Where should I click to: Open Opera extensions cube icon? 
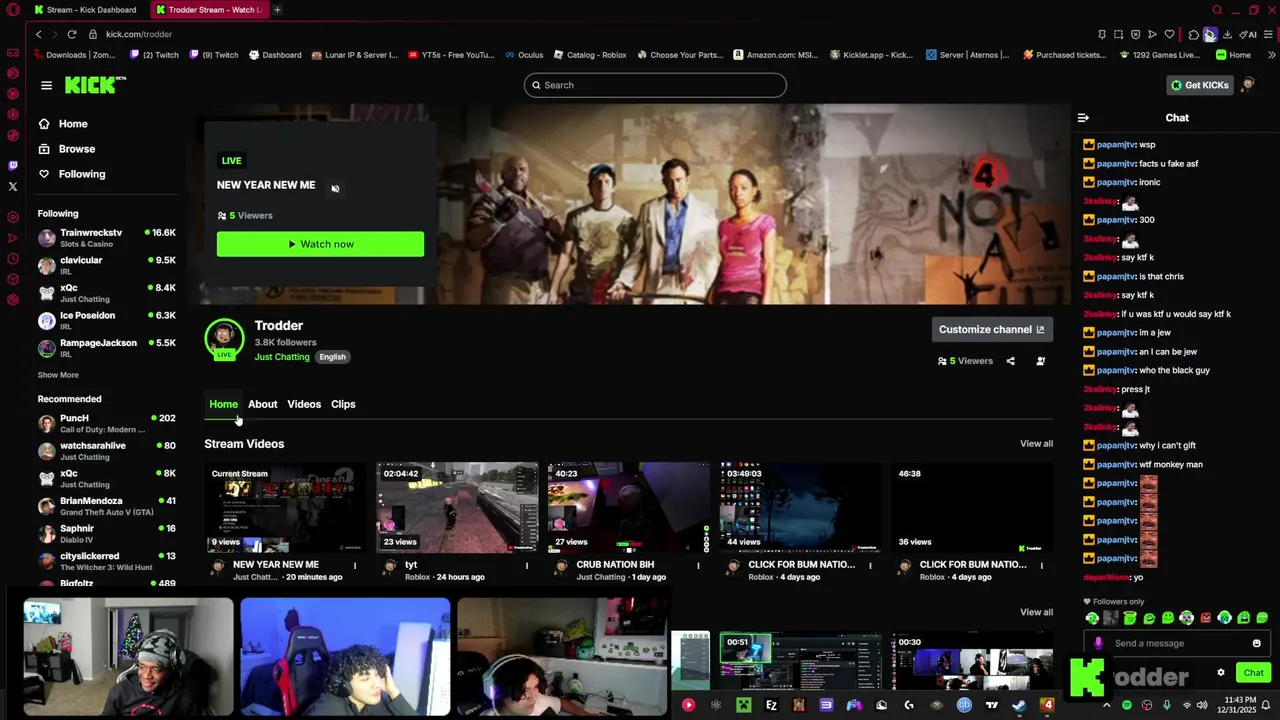(1193, 34)
